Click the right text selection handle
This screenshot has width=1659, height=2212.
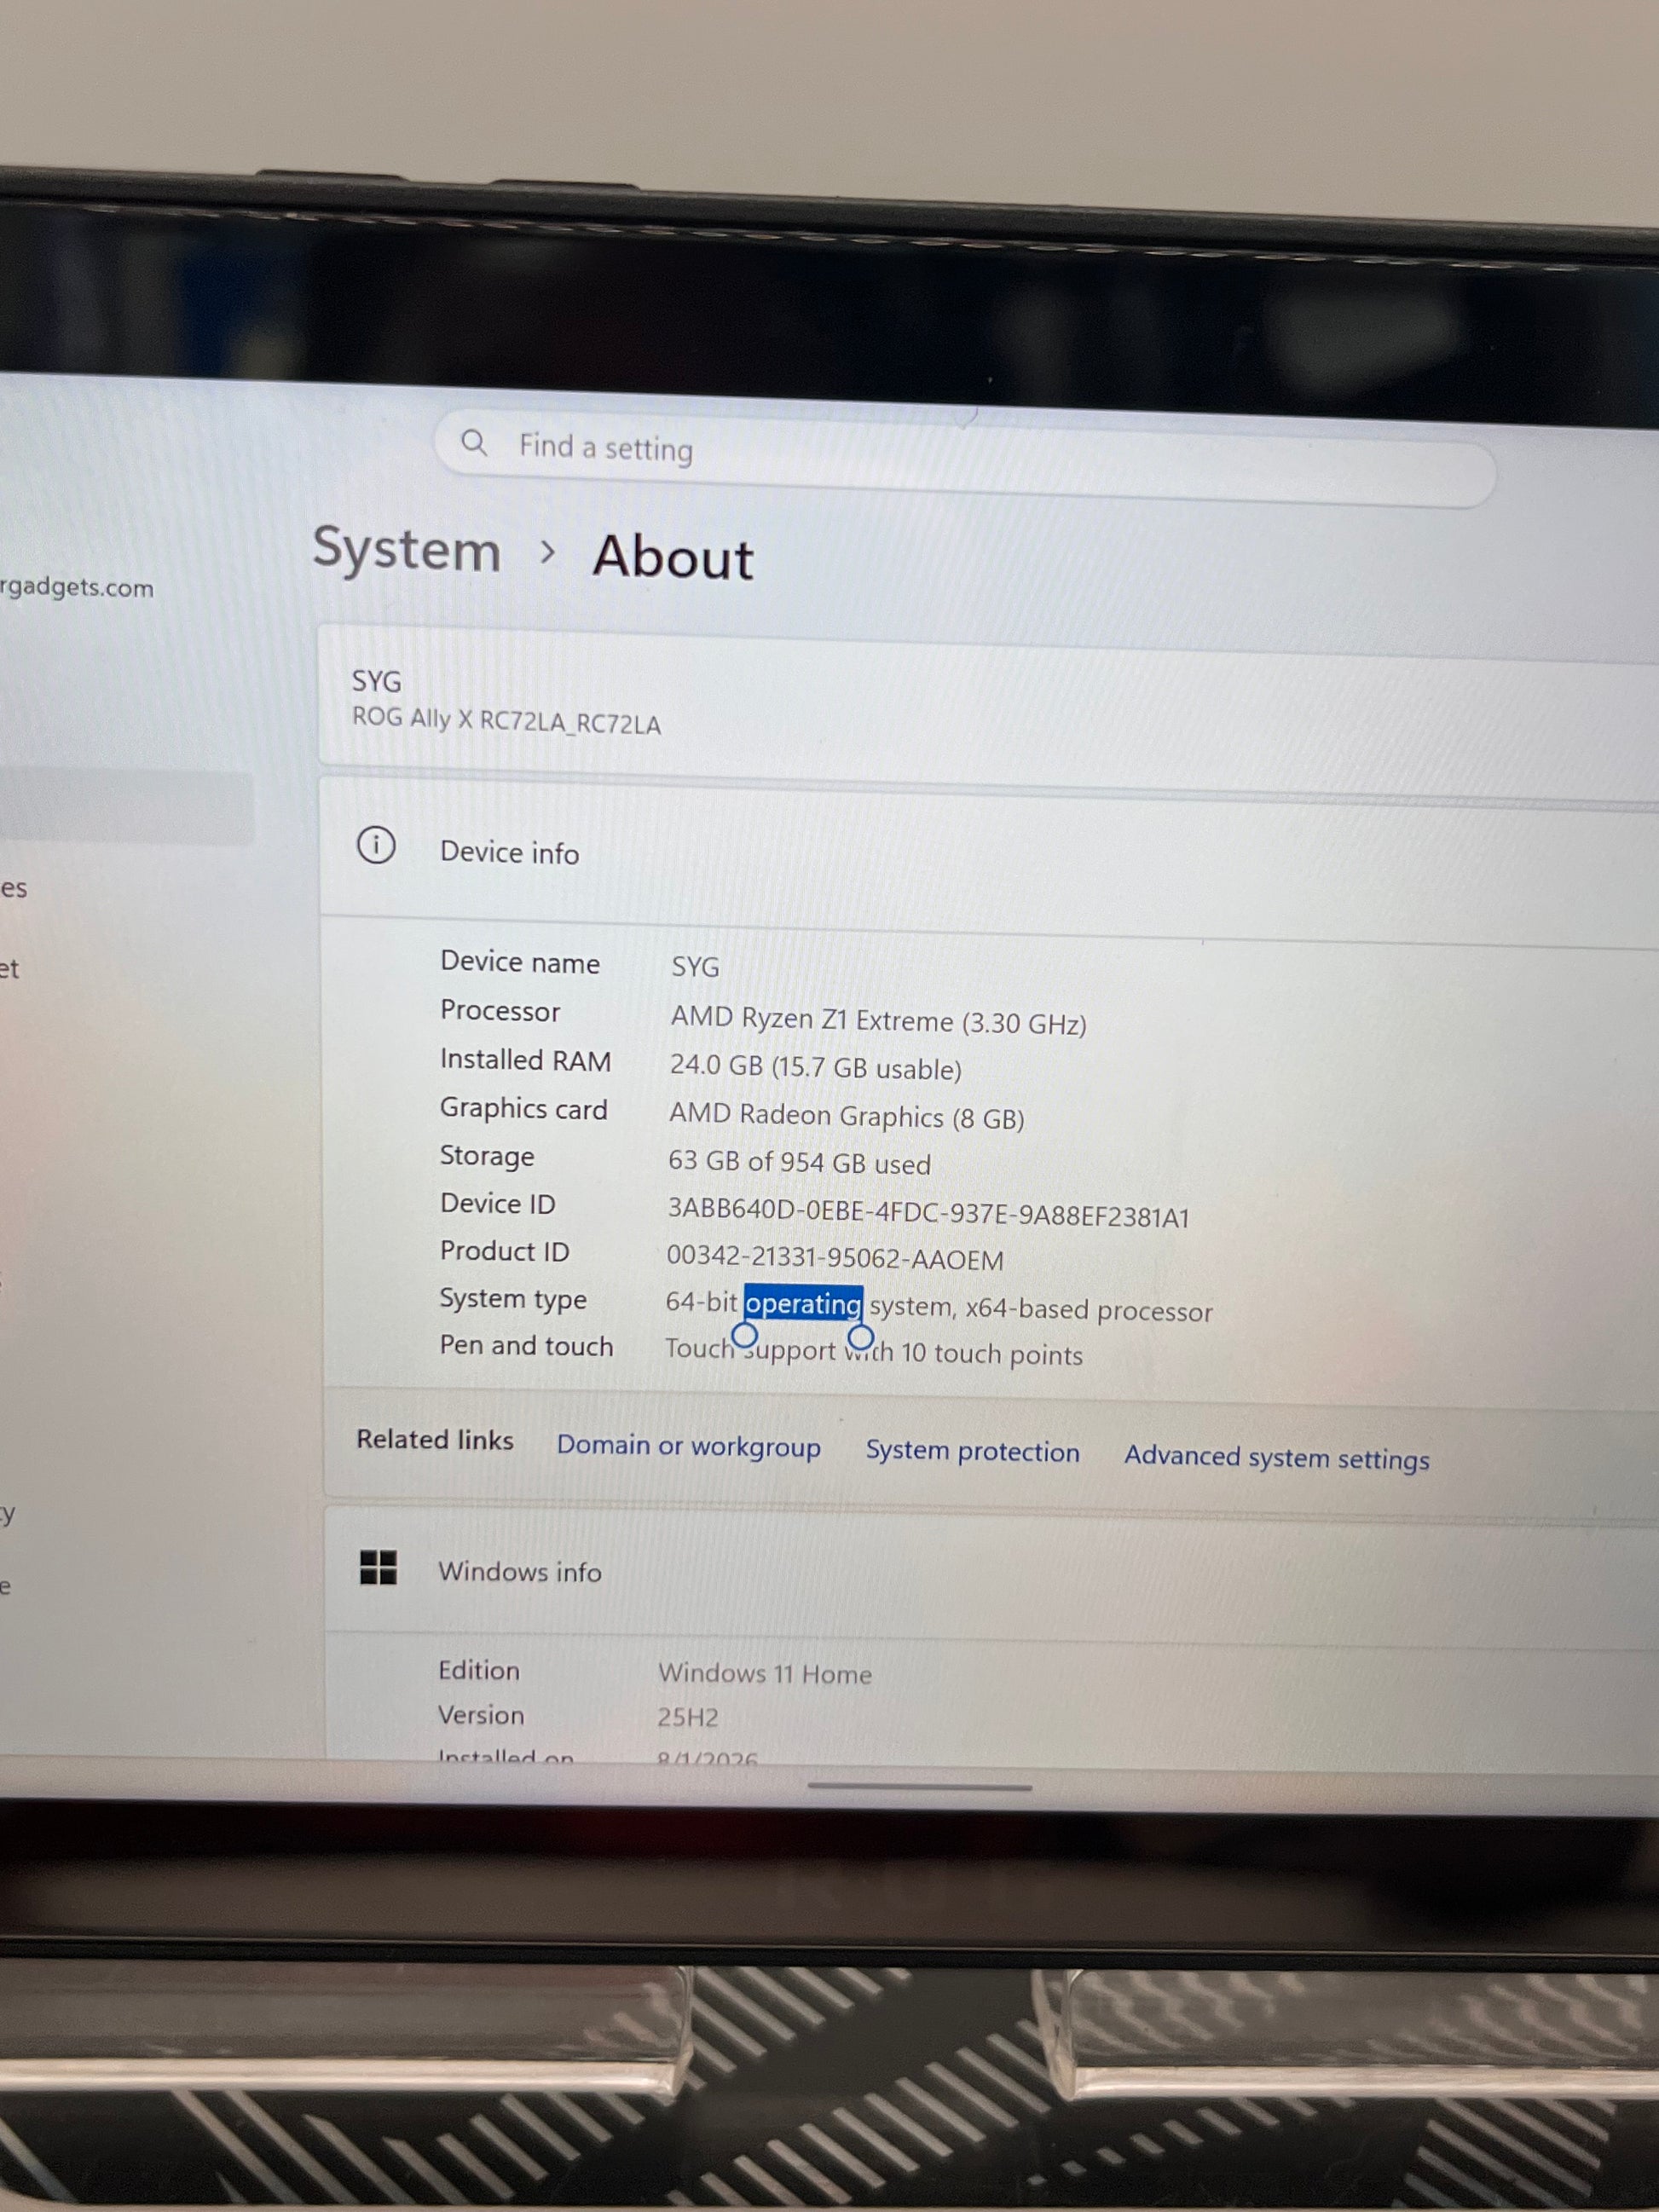click(x=860, y=1338)
